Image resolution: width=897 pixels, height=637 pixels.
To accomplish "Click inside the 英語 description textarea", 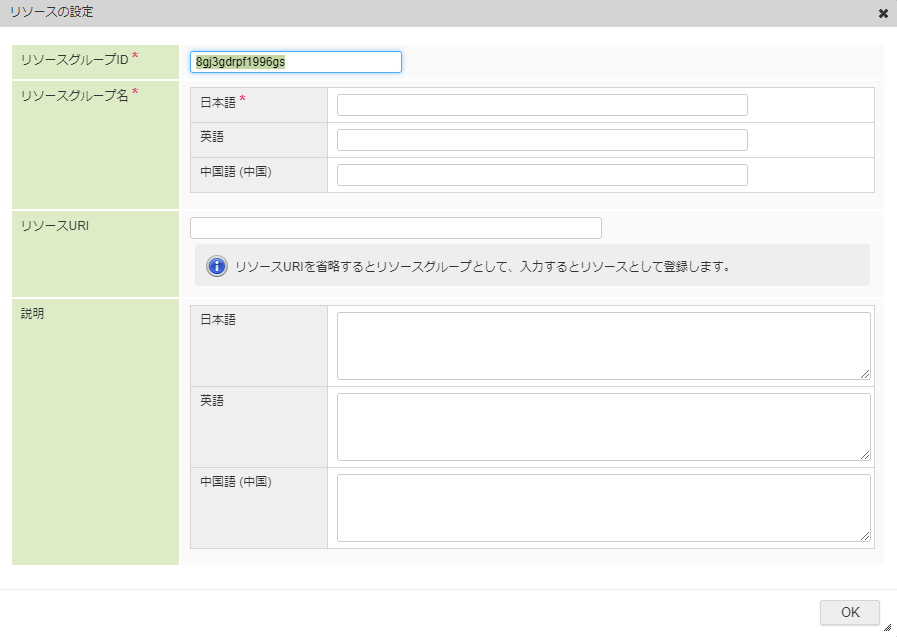I will pos(602,426).
